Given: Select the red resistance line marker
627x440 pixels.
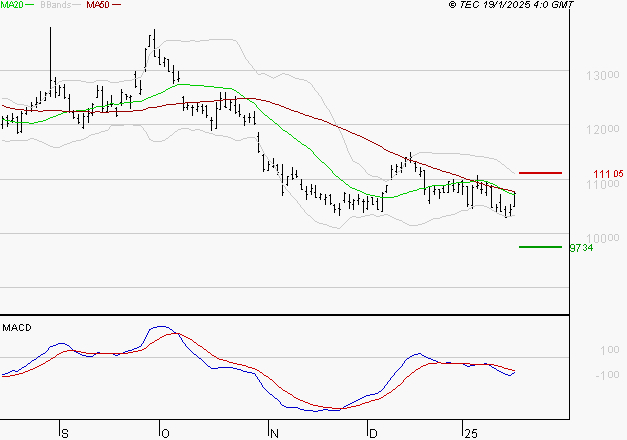Looking at the screenshot, I should [x=541, y=173].
